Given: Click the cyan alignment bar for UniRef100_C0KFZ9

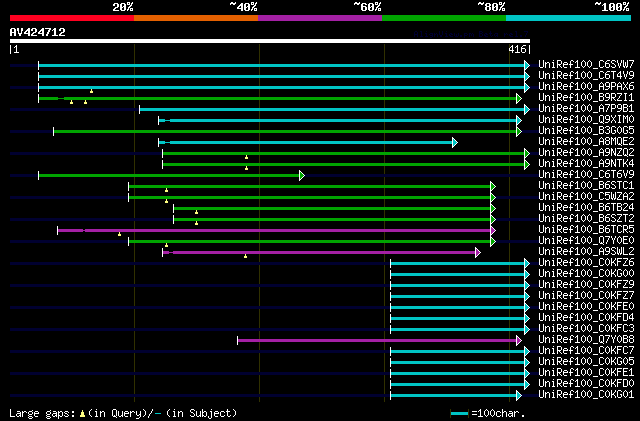Looking at the screenshot, I should tap(458, 285).
